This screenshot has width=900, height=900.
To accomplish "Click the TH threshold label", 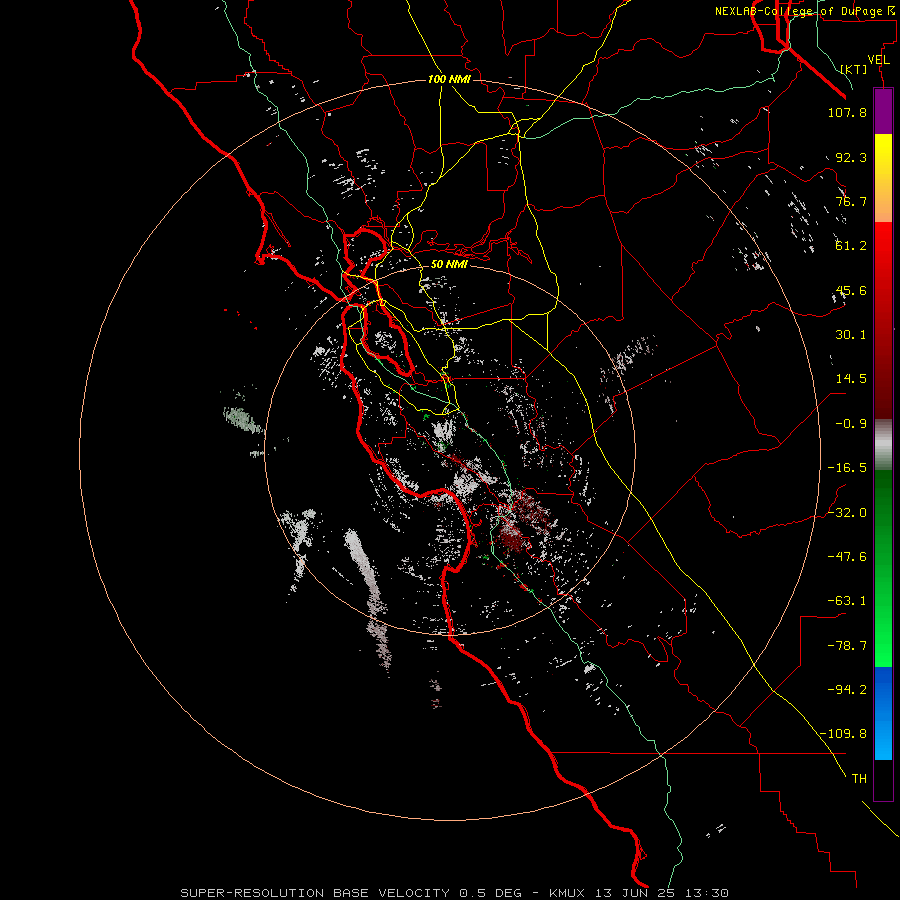I will pos(859,779).
